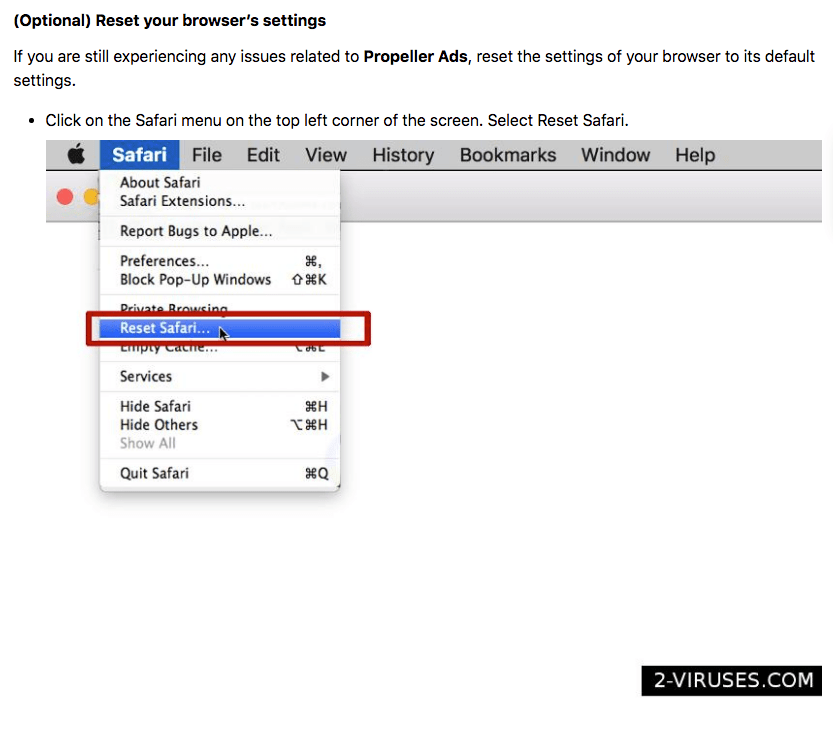The image size is (833, 734).
Task: Open the File menu
Action: coord(207,155)
